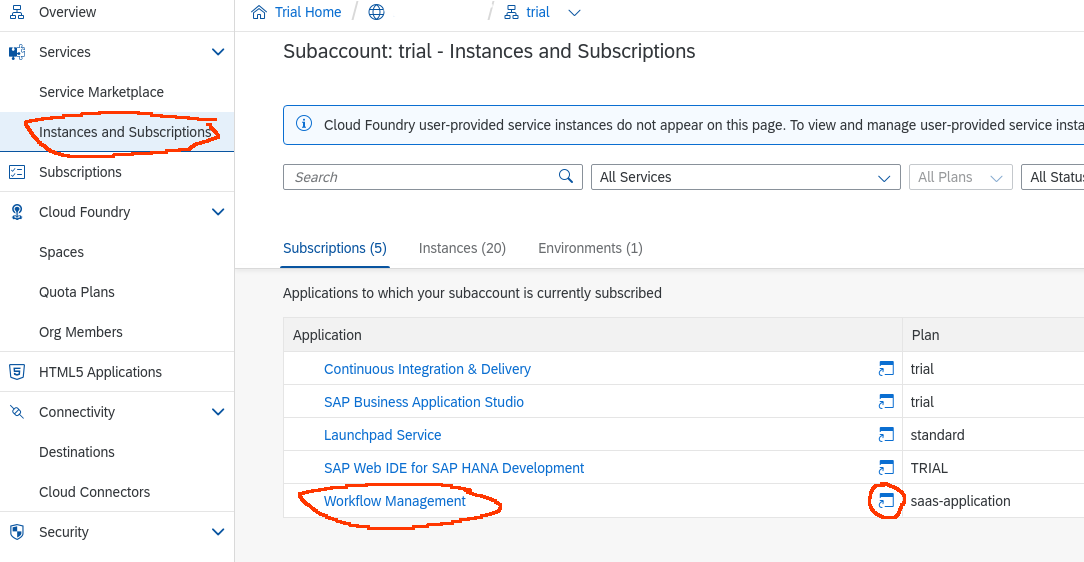
Task: Click the subaccount icon beside trial breadcrumb
Action: pos(511,12)
